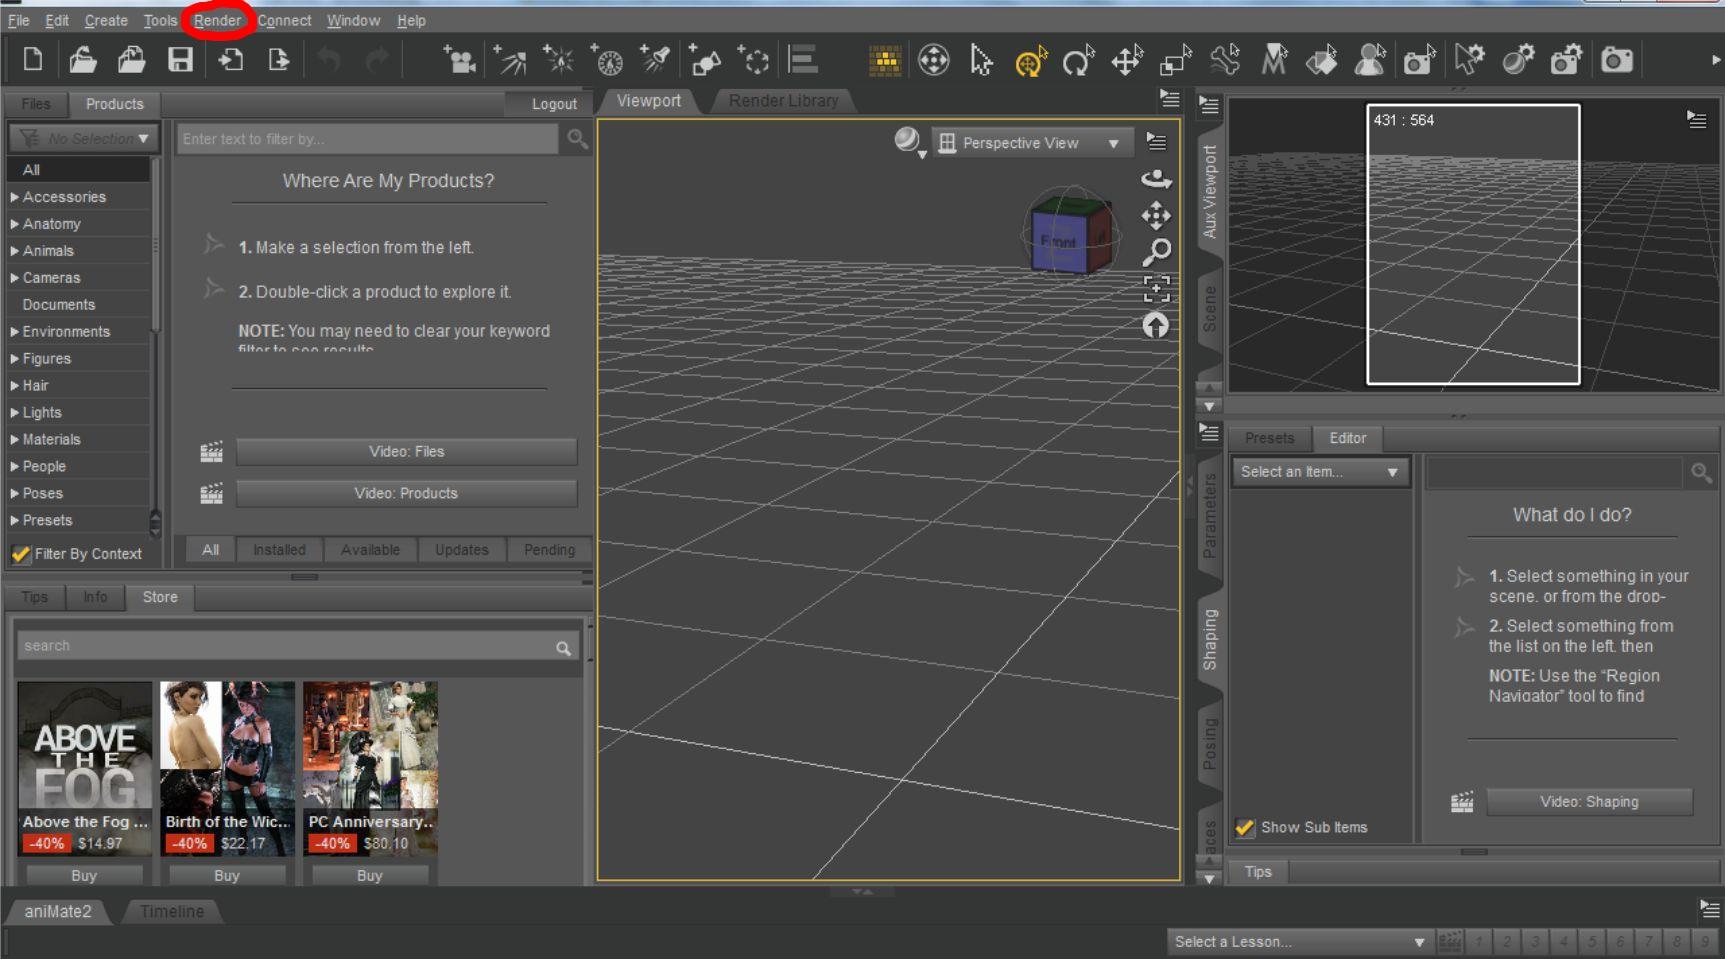
Task: Uncheck the Filter By Context checkbox
Action: click(x=21, y=554)
